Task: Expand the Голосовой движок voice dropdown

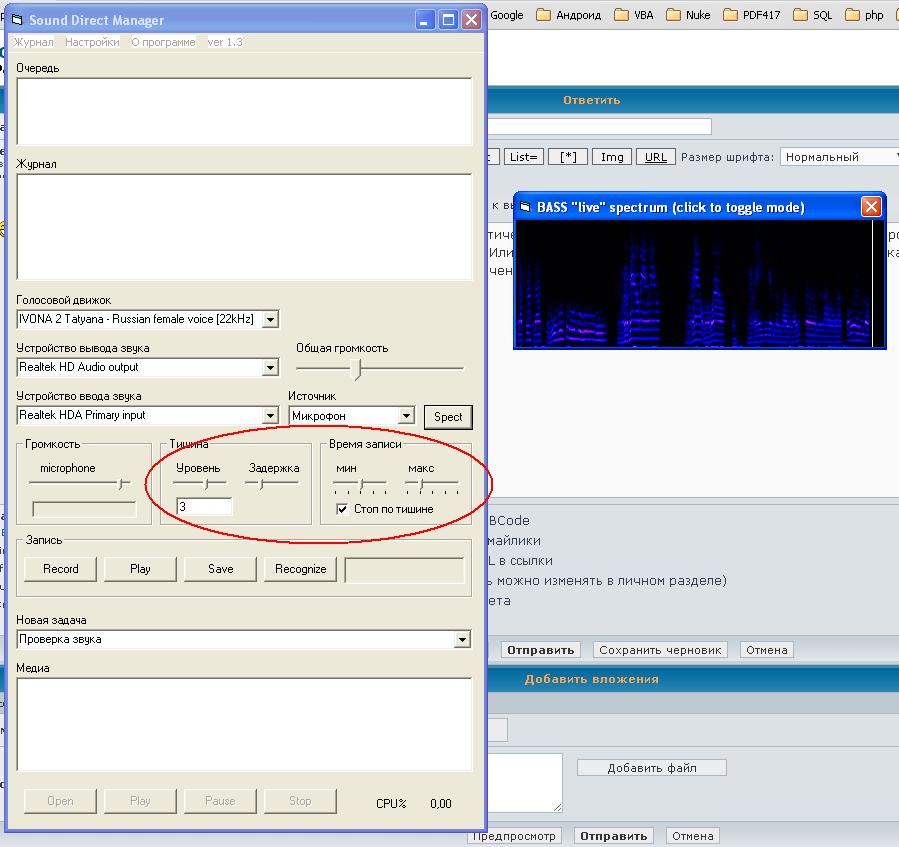Action: pyautogui.click(x=271, y=320)
